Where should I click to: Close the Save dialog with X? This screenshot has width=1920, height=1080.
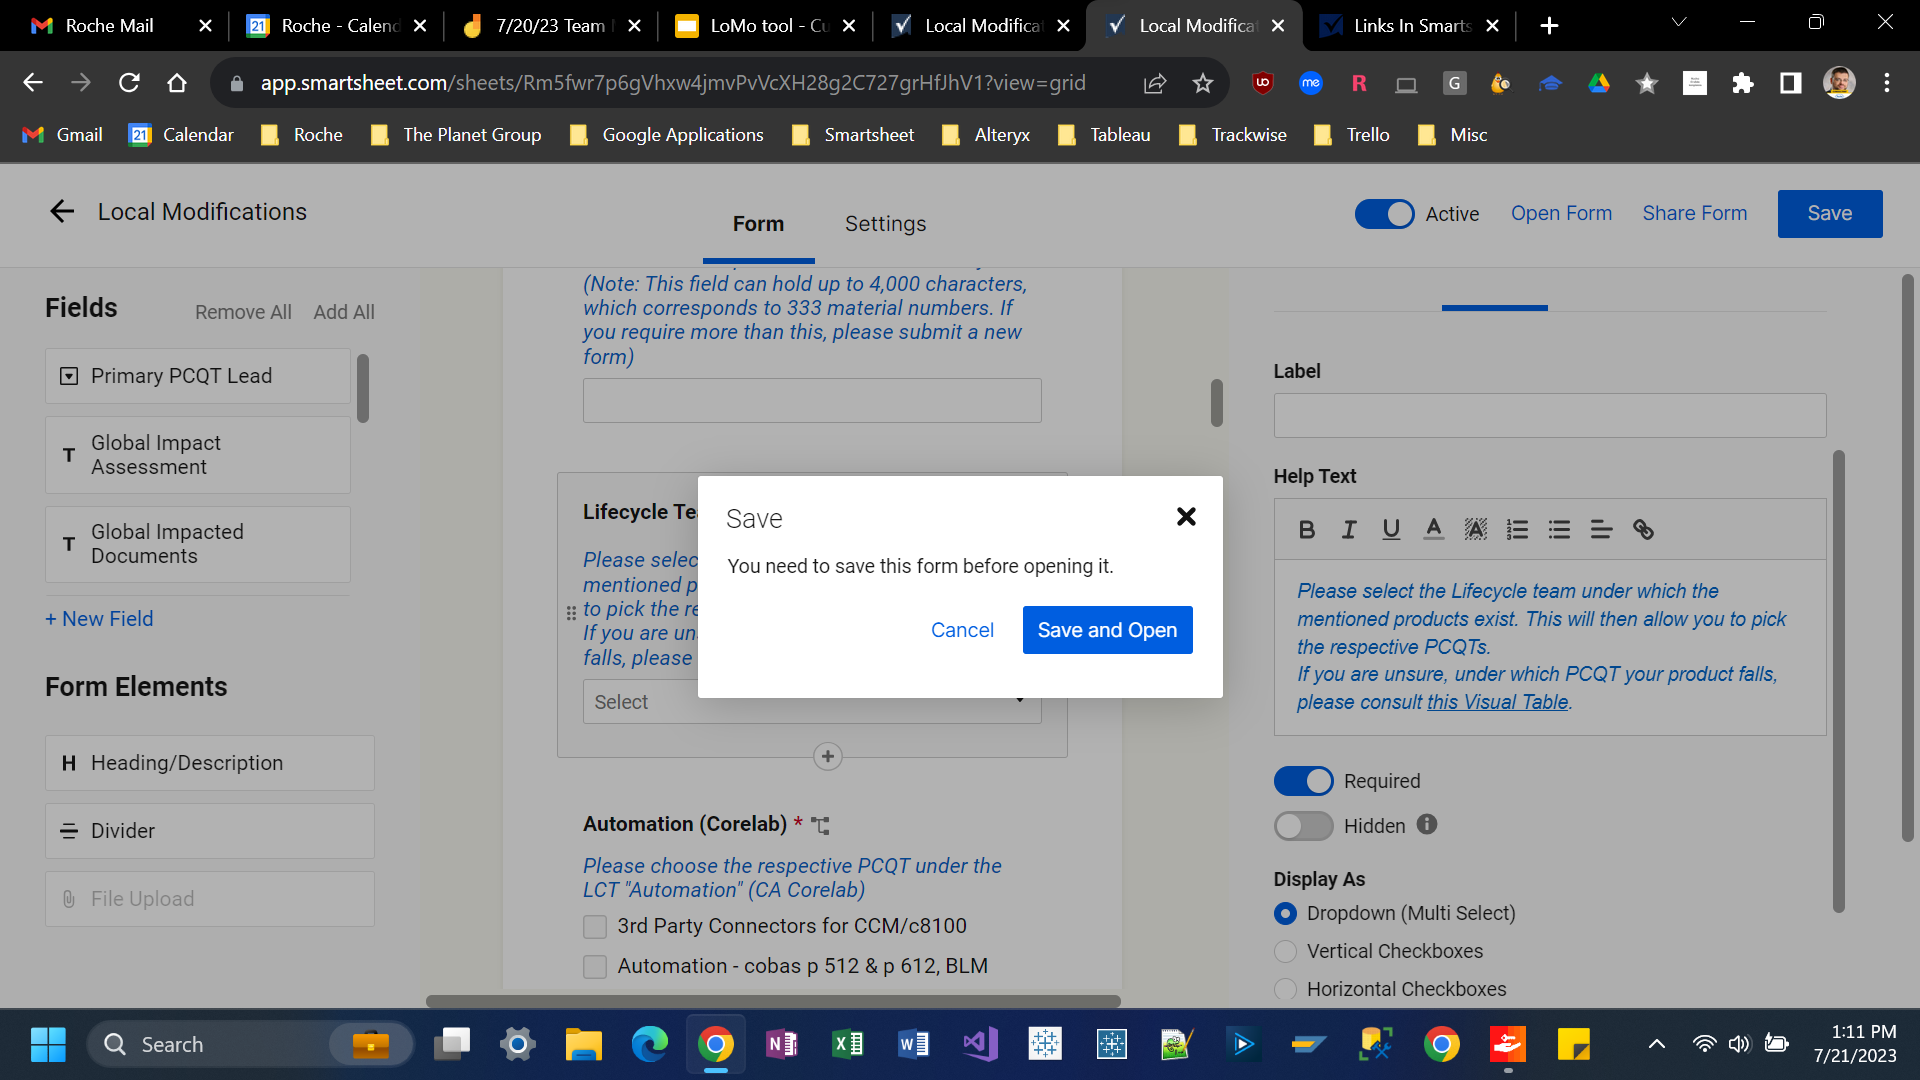1186,517
